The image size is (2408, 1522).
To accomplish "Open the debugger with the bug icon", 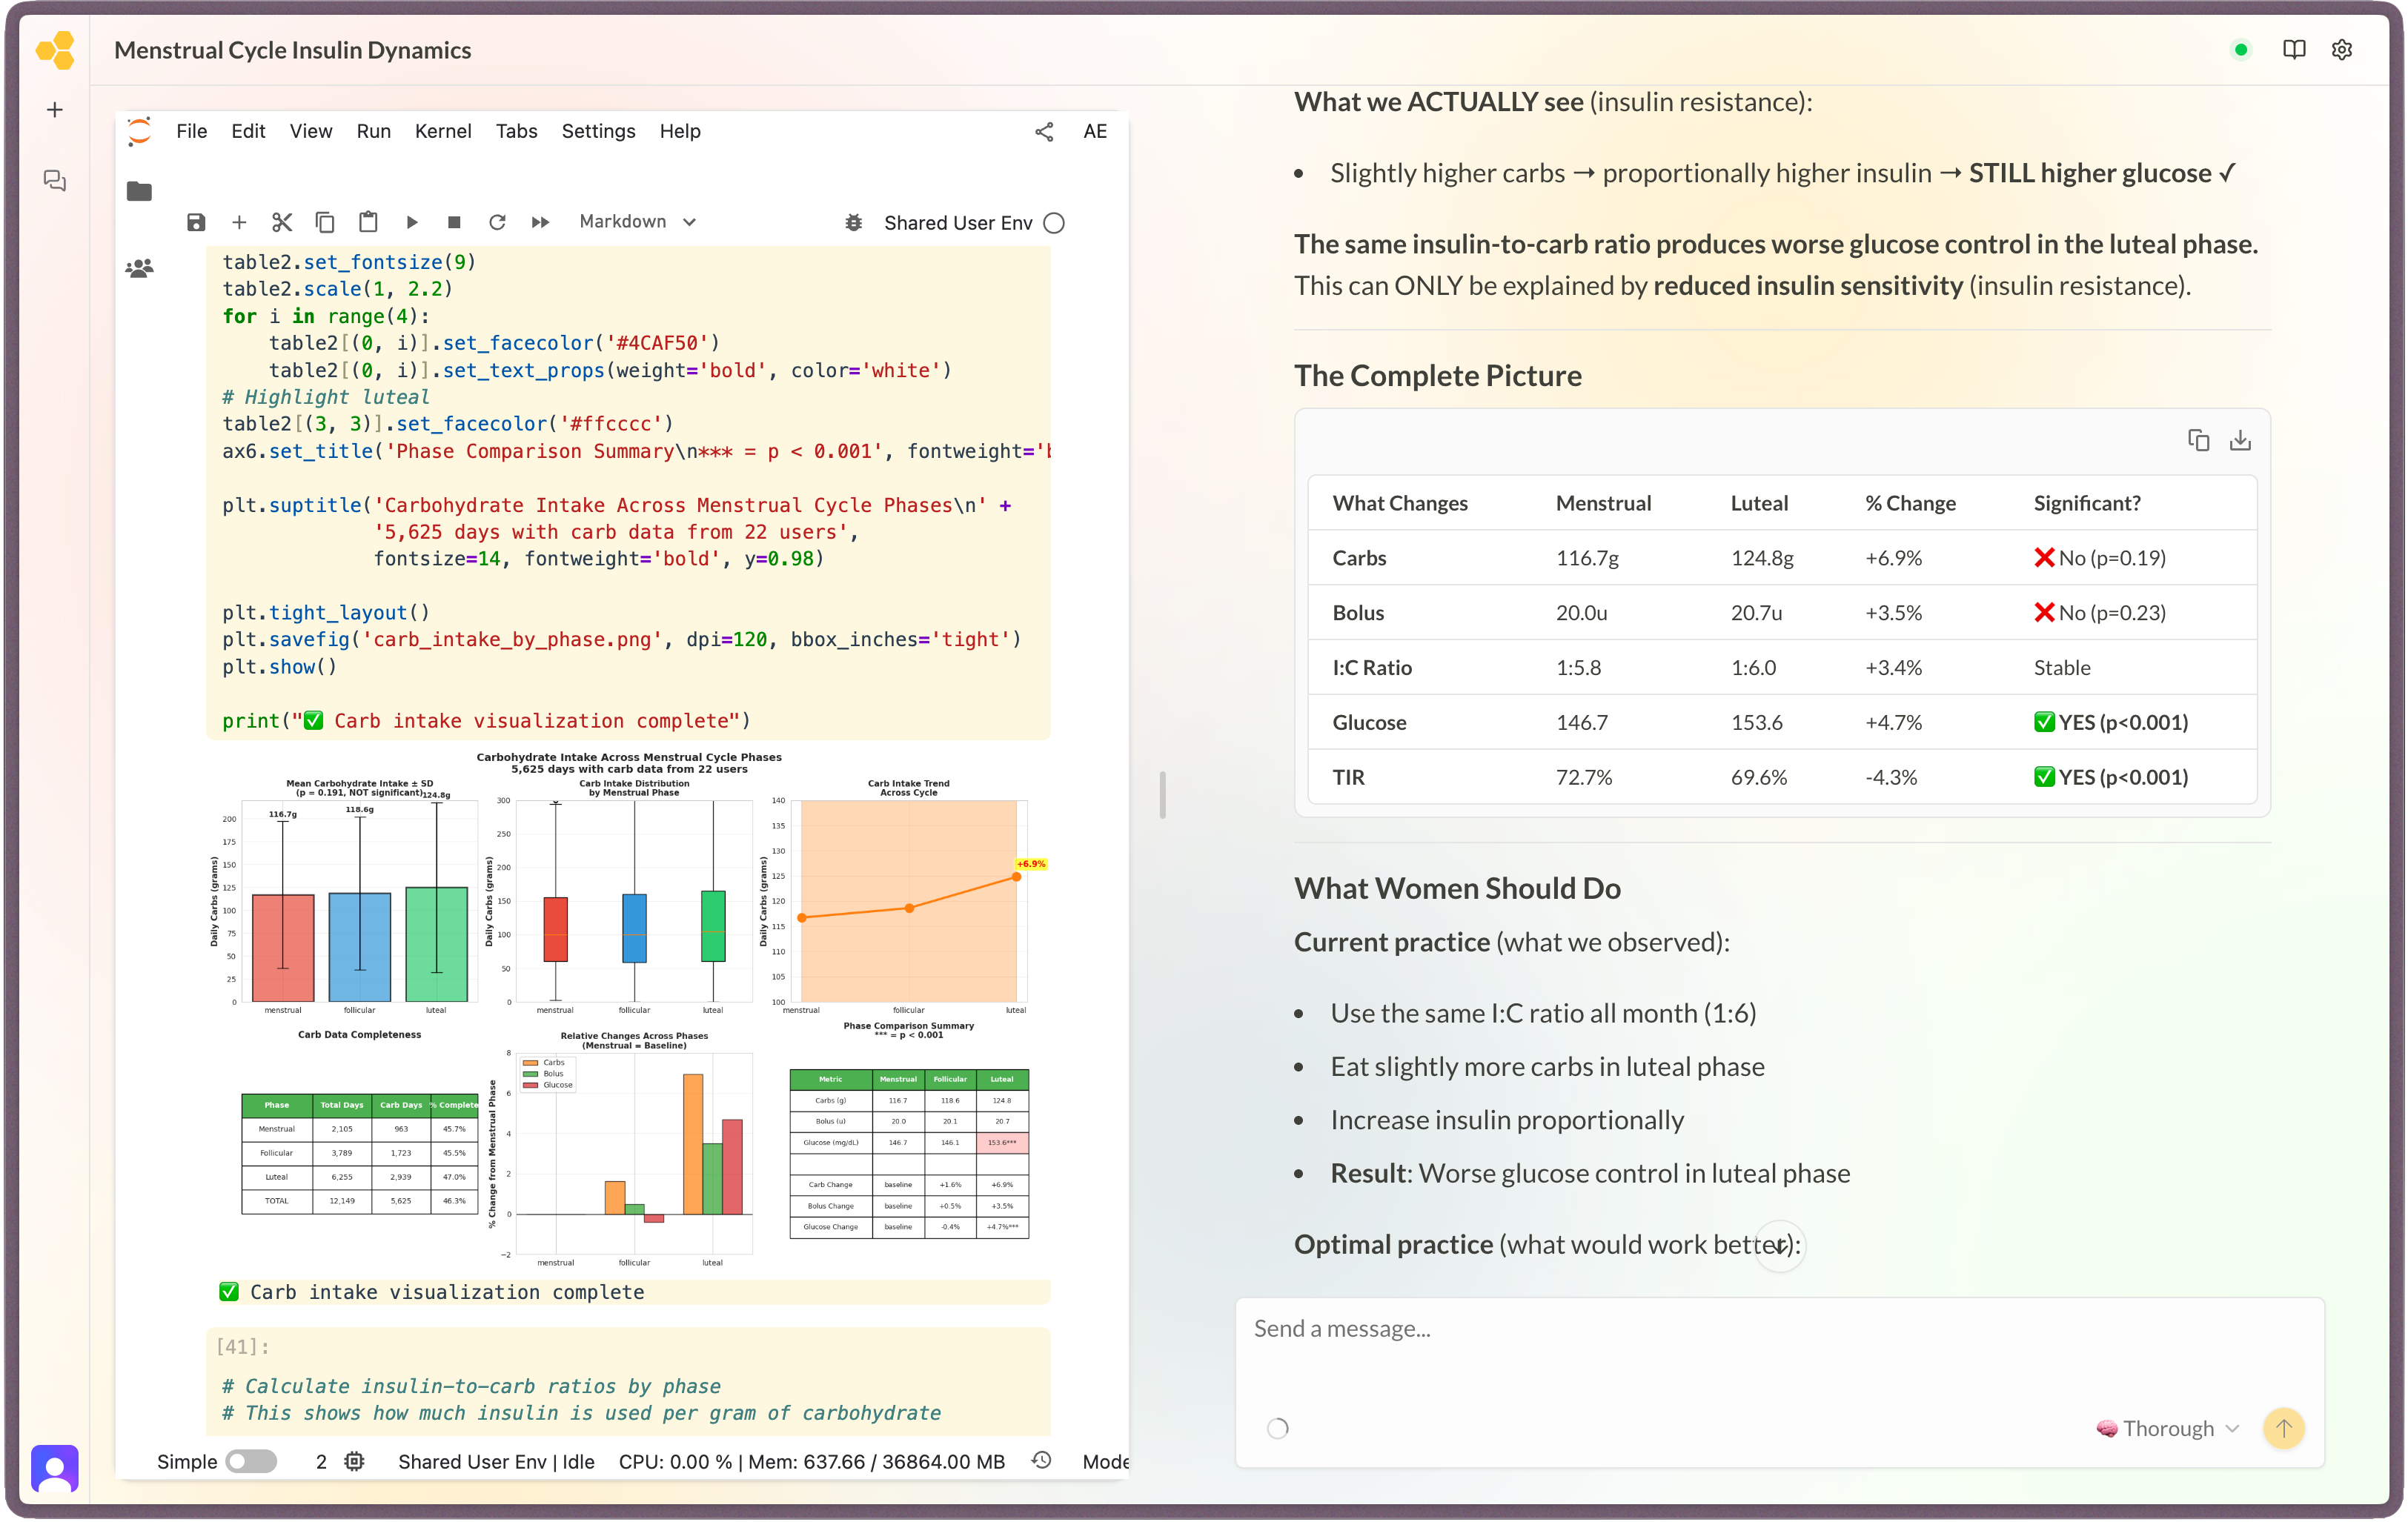I will pyautogui.click(x=852, y=222).
